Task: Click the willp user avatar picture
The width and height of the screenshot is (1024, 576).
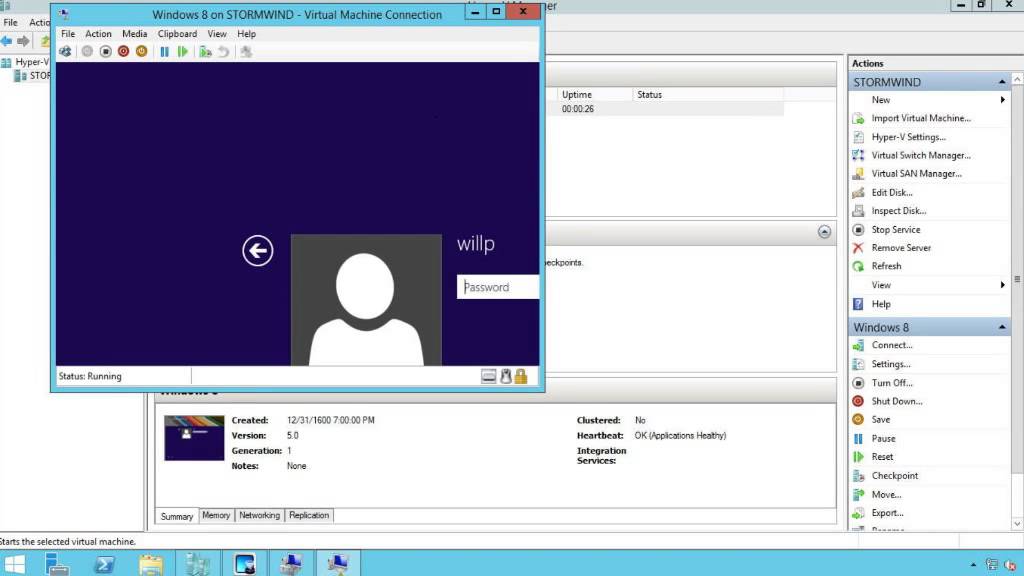Action: (x=366, y=300)
